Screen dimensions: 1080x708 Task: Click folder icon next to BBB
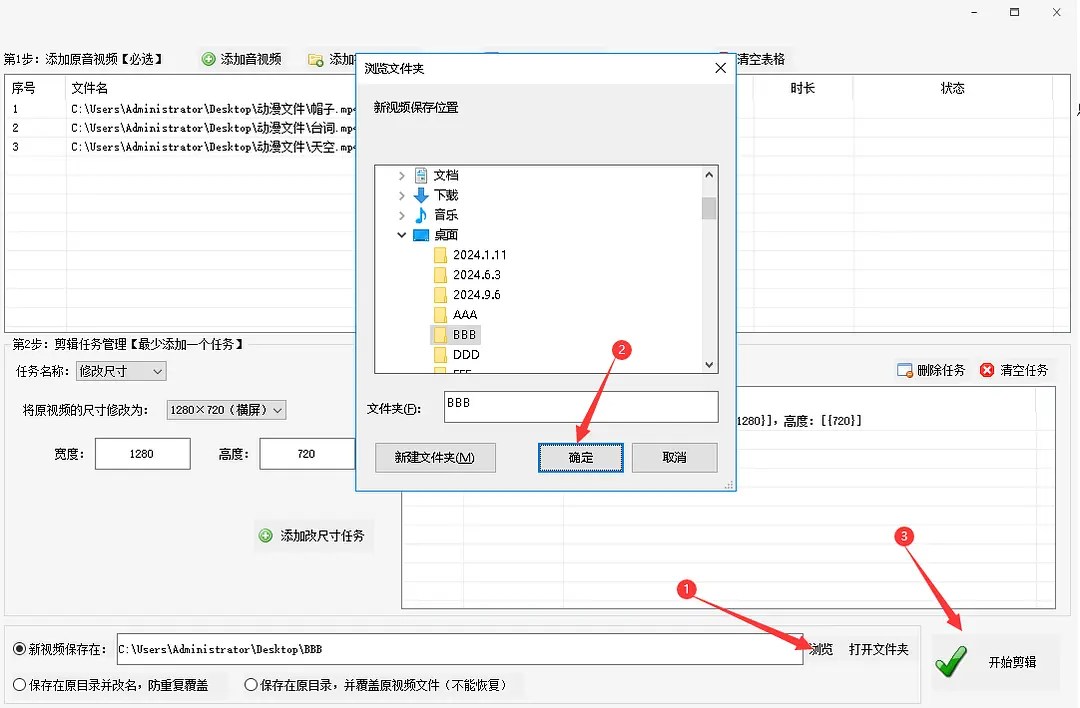[x=440, y=335]
